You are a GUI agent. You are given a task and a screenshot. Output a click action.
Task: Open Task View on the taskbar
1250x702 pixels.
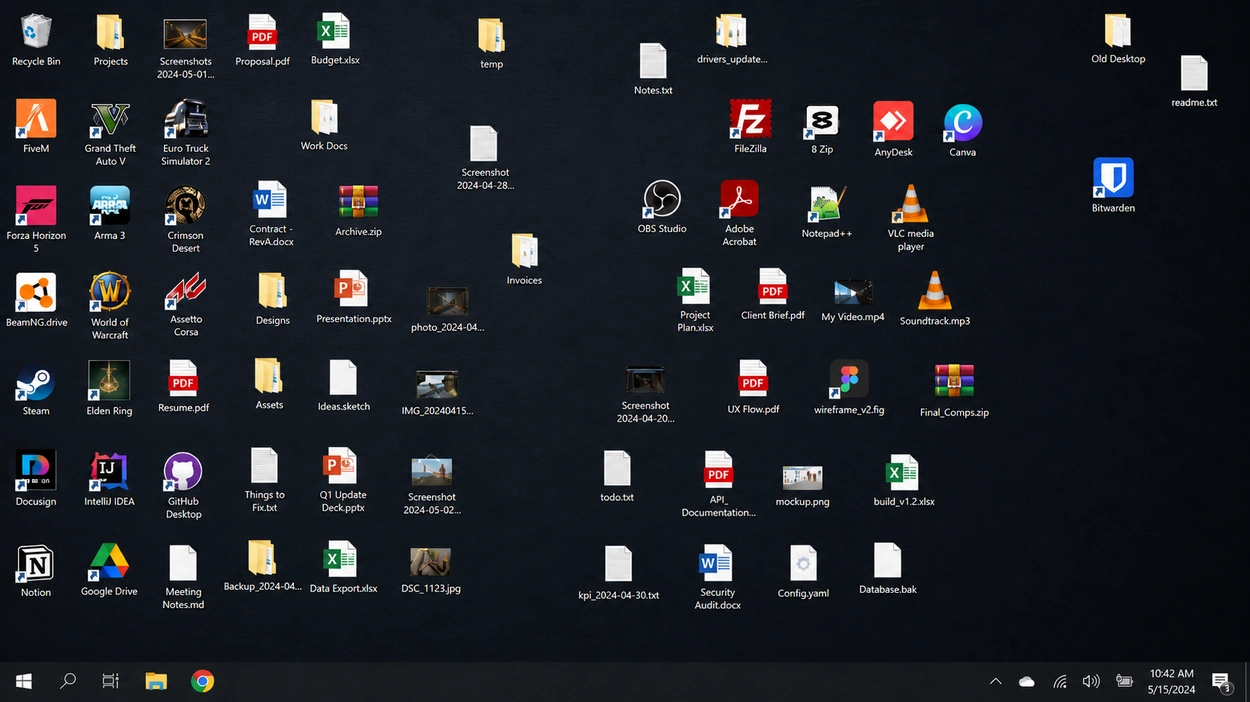(x=111, y=681)
